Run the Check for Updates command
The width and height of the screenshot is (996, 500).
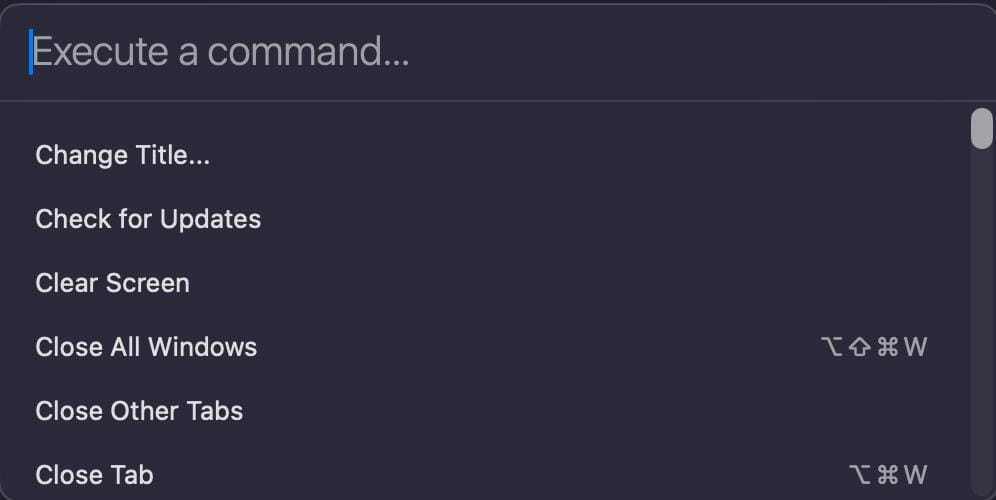click(148, 219)
